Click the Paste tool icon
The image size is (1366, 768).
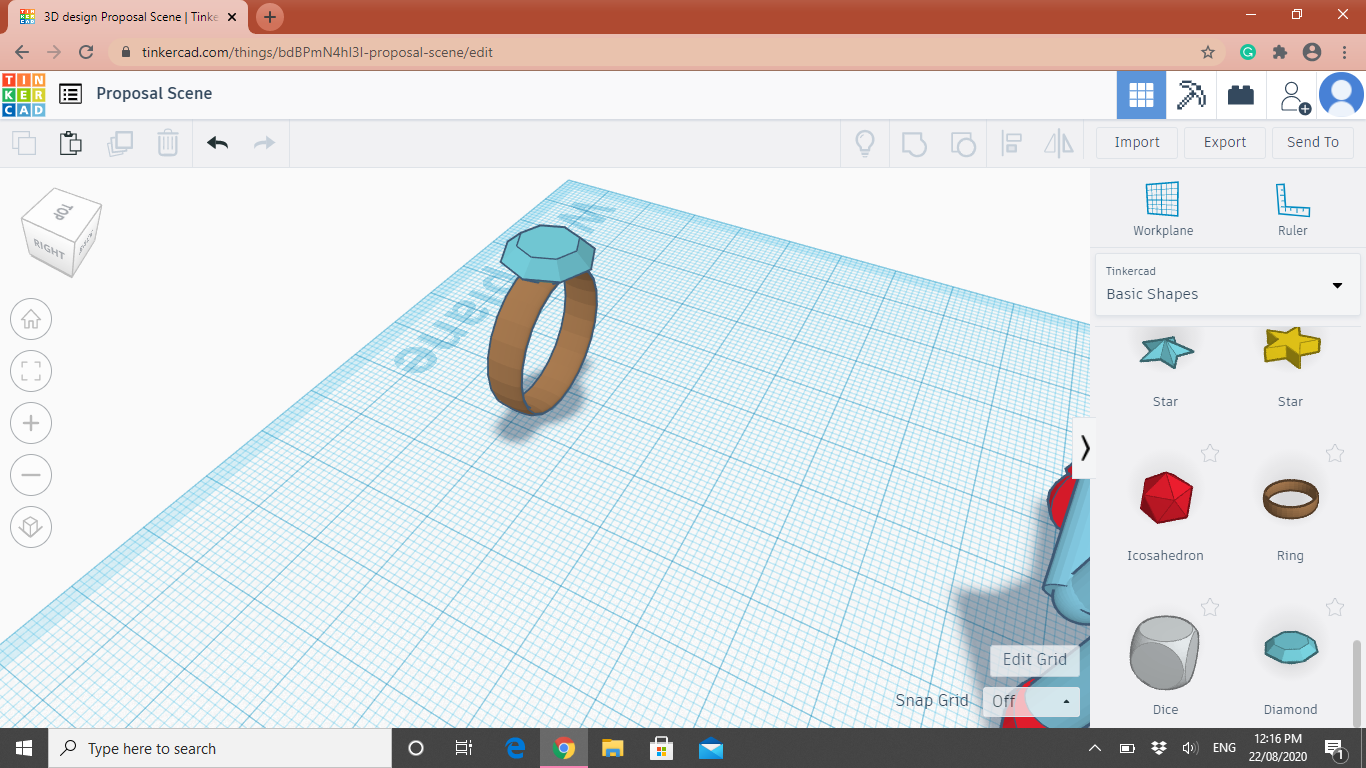71,143
